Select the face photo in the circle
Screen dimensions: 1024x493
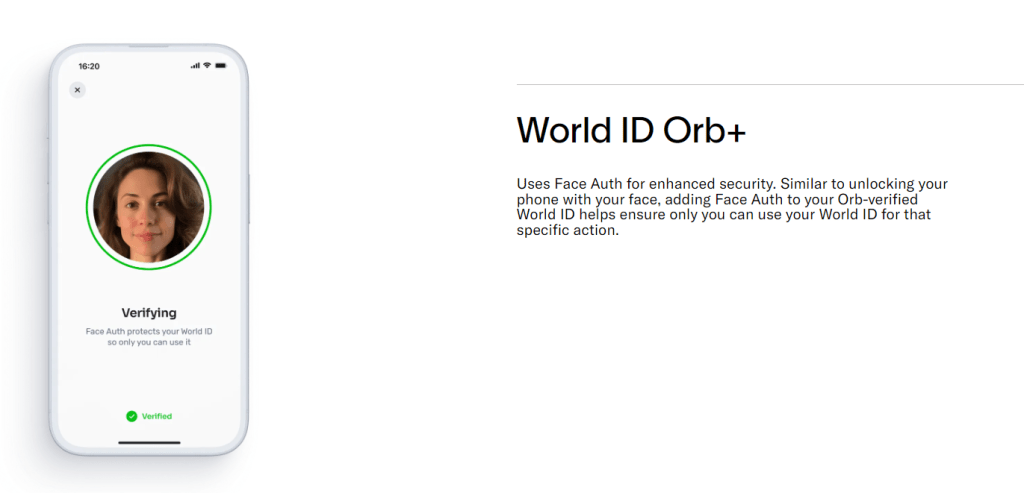point(148,207)
